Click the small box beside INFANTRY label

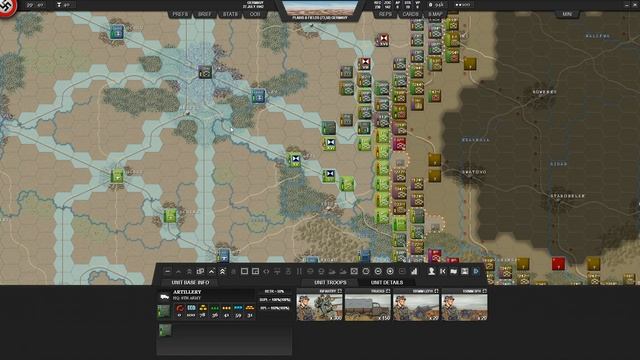click(x=340, y=291)
